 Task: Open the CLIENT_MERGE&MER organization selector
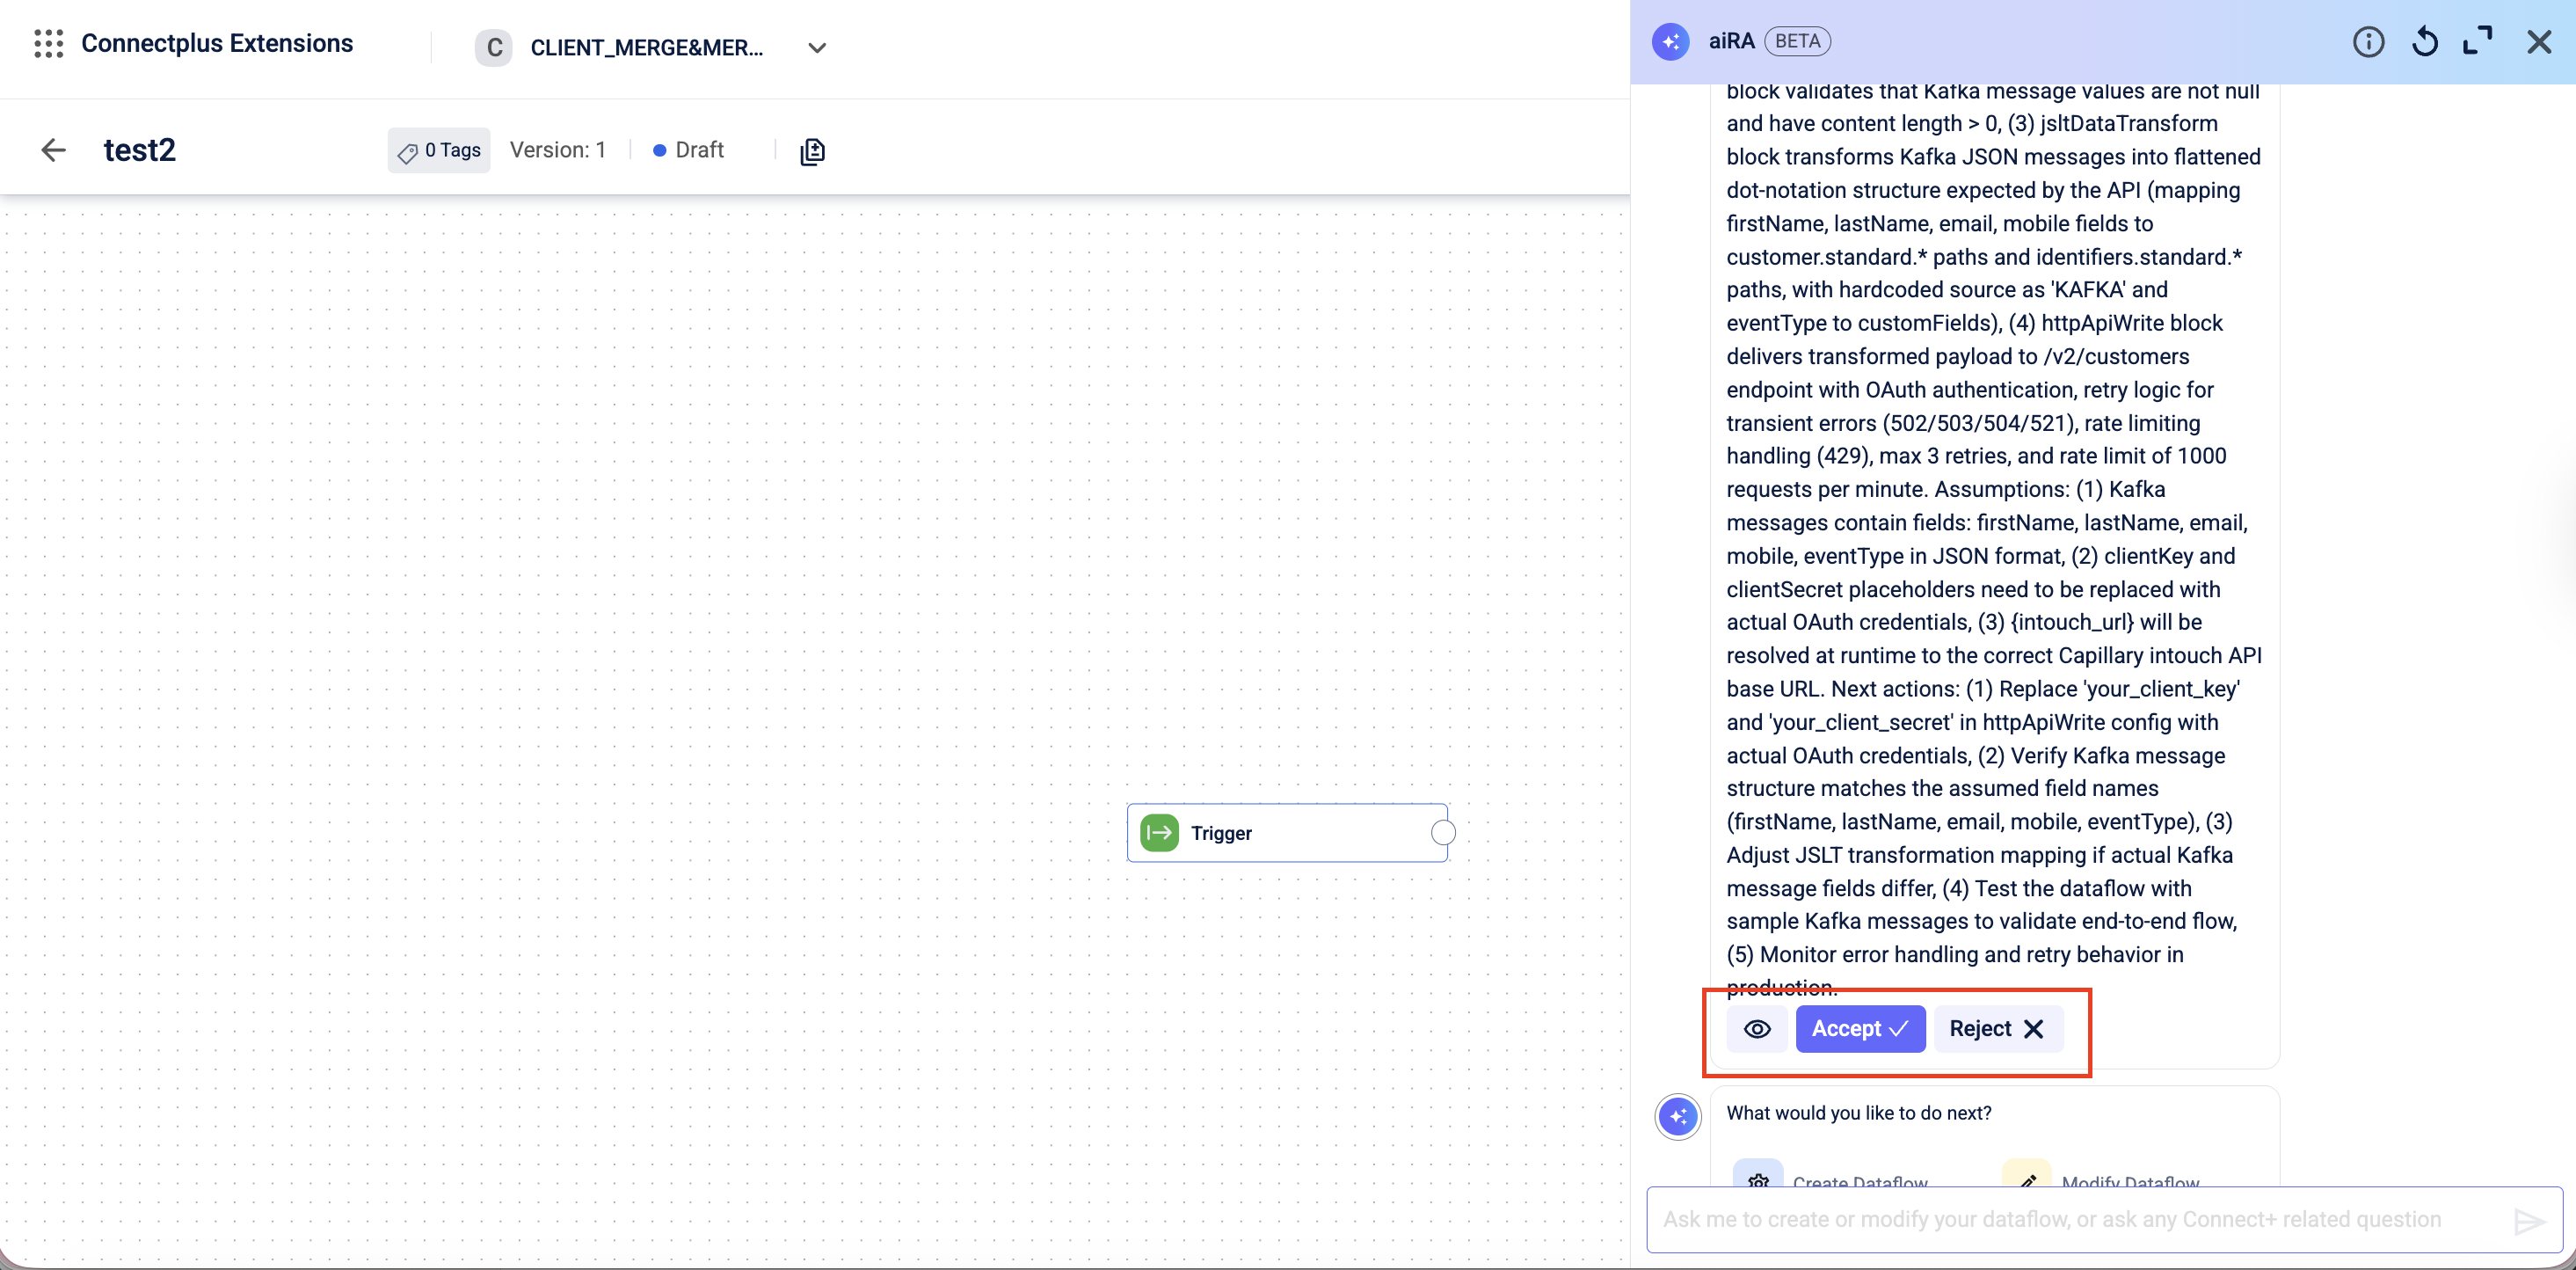645,48
